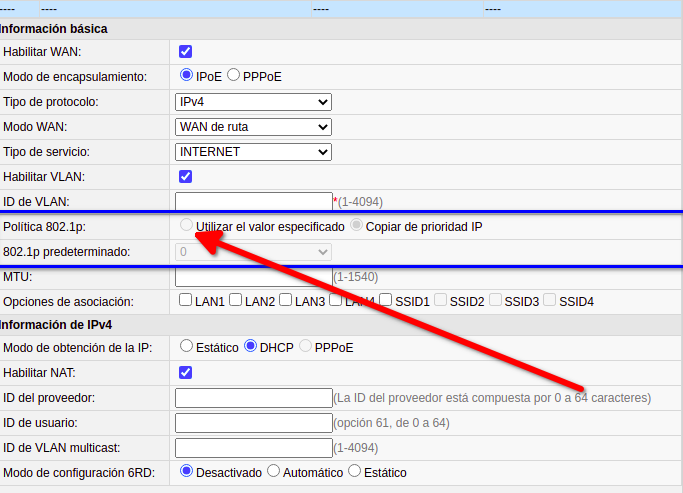Toggle the Habilitar NAT checkbox
Screen dimensions: 683x493
tap(185, 372)
